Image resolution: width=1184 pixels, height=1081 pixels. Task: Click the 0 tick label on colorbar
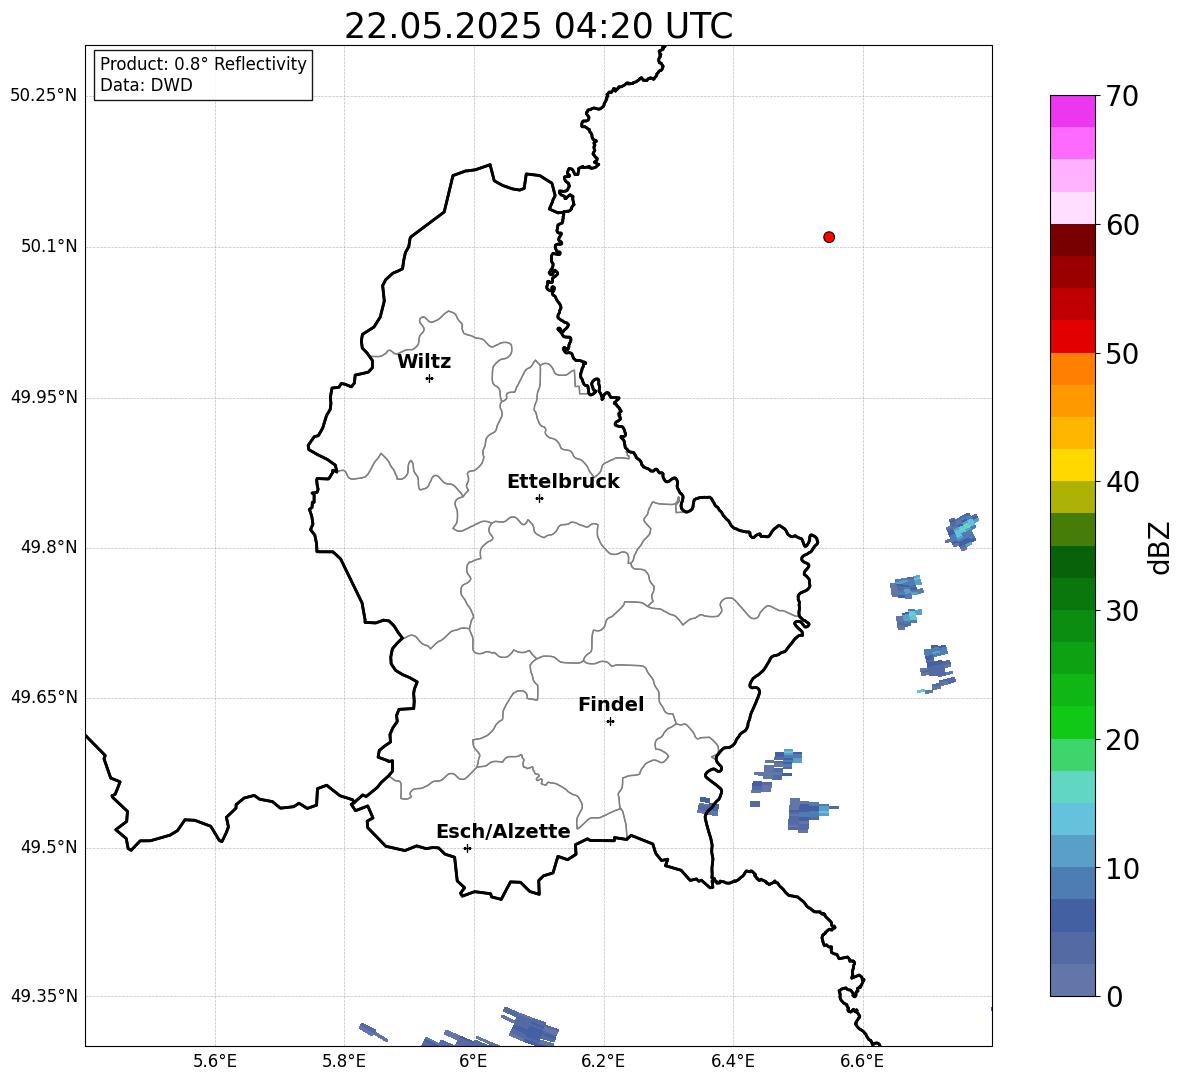[1114, 996]
